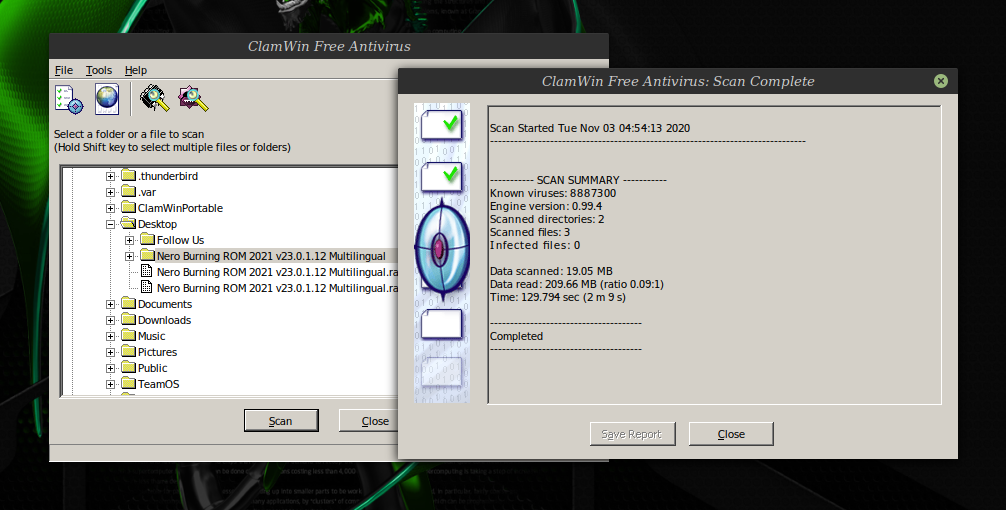Click 'Scanned directories: 2' line

point(547,219)
